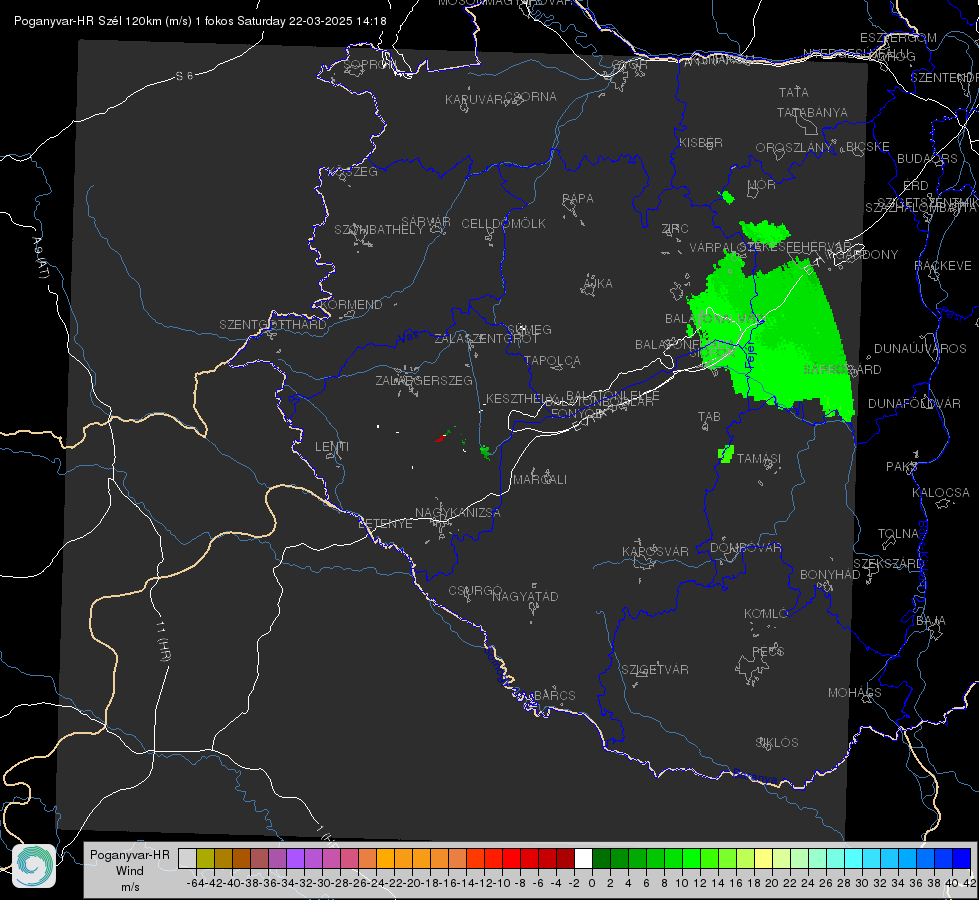
Task: Click the KALOCSA city label
Action: point(941,493)
